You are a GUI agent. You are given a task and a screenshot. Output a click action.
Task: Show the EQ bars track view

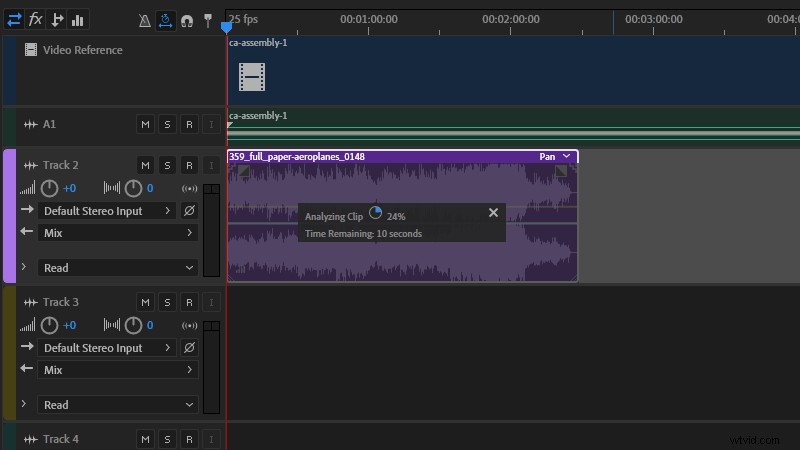[x=78, y=20]
